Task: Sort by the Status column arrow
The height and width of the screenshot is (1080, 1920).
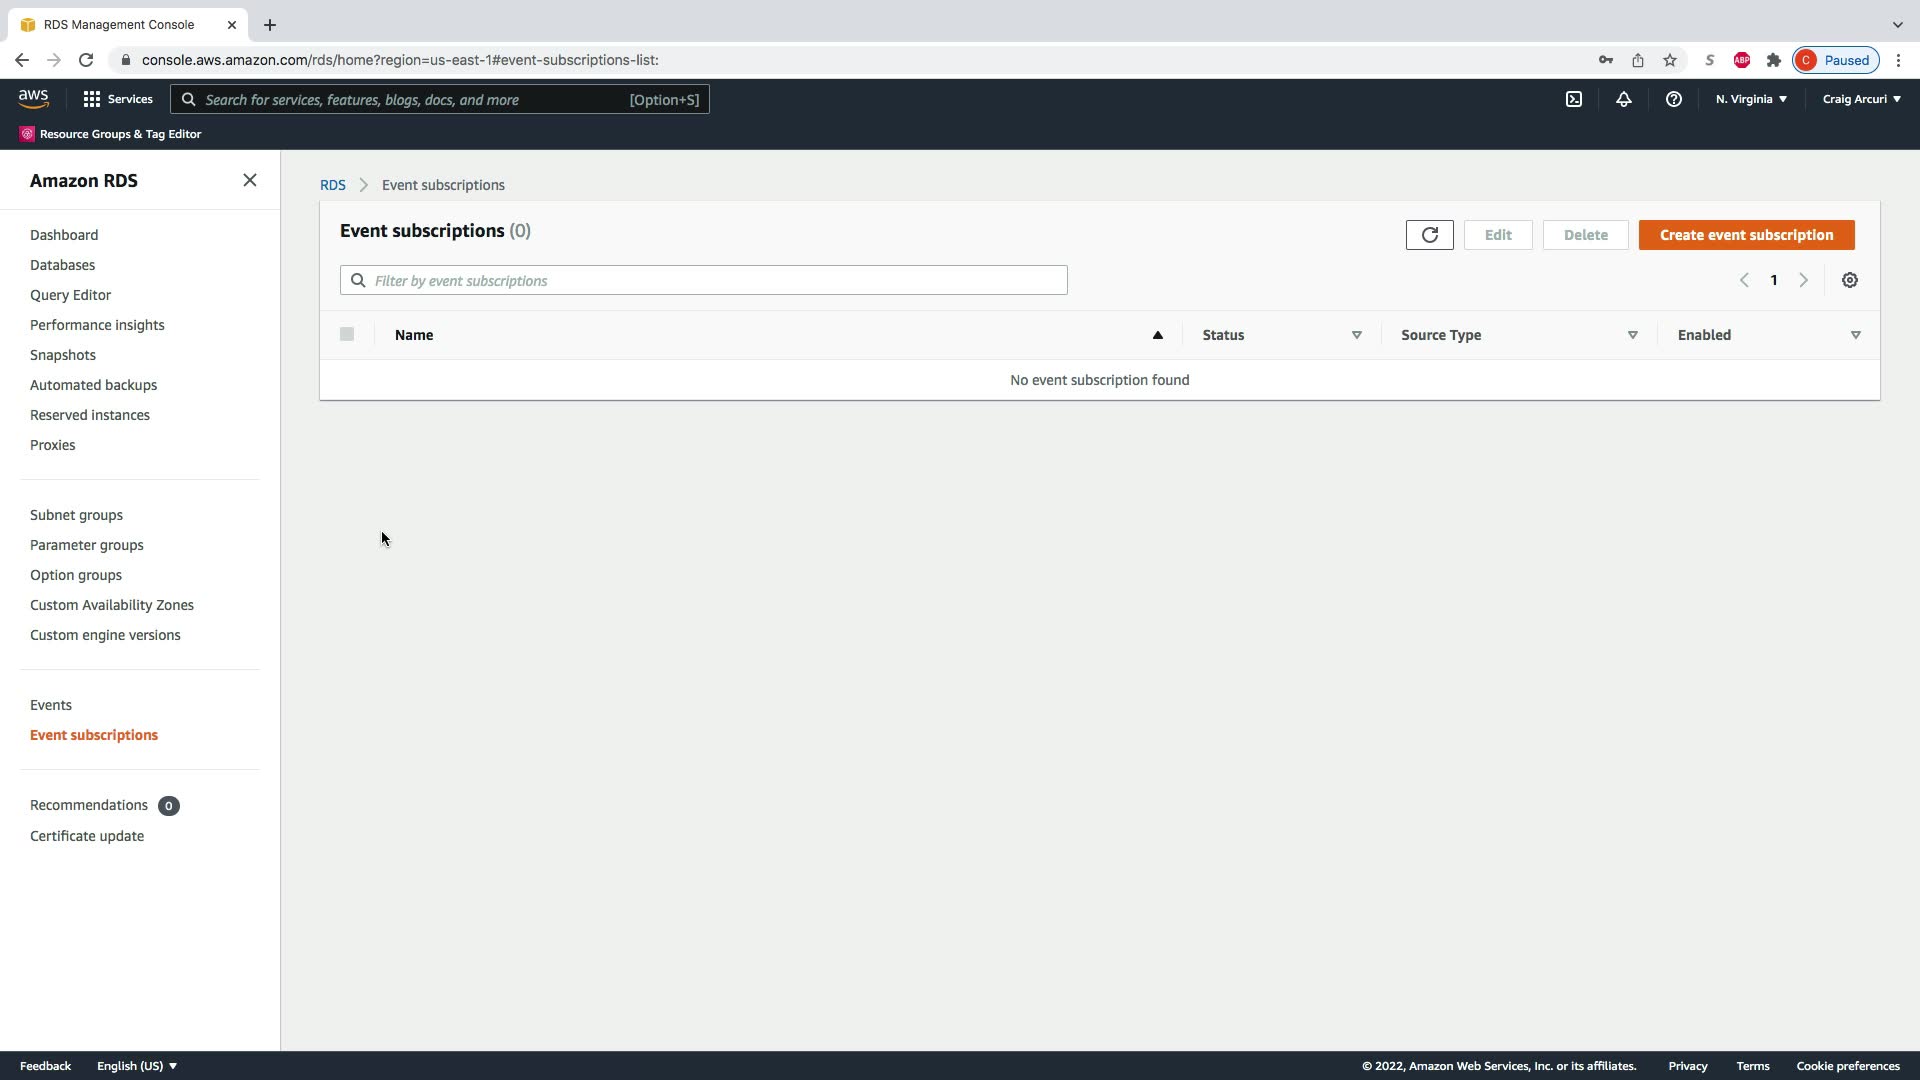Action: (1356, 335)
